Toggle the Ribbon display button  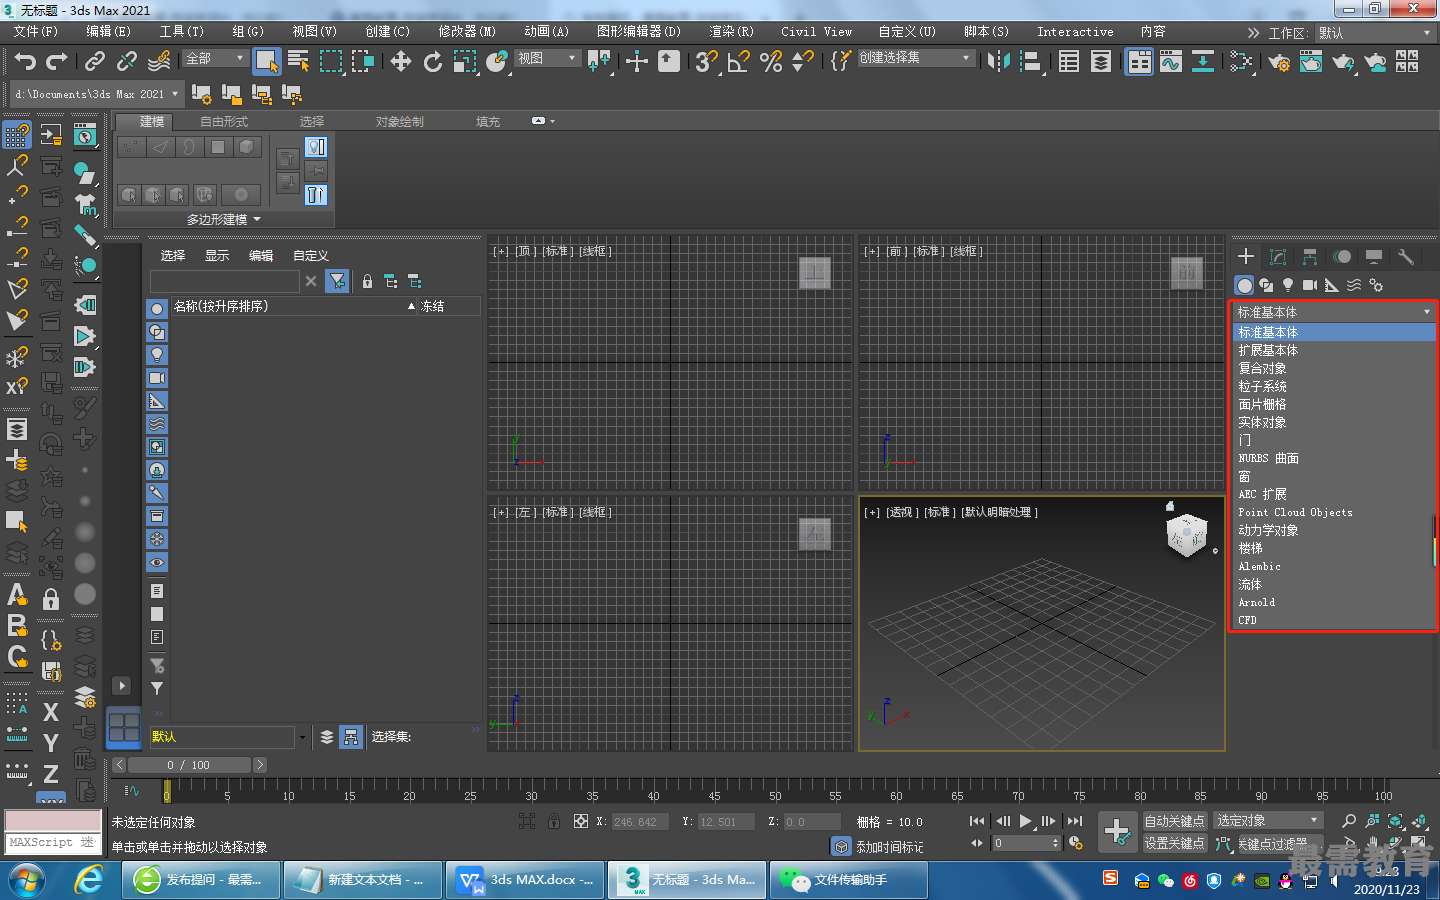pyautogui.click(x=1139, y=62)
